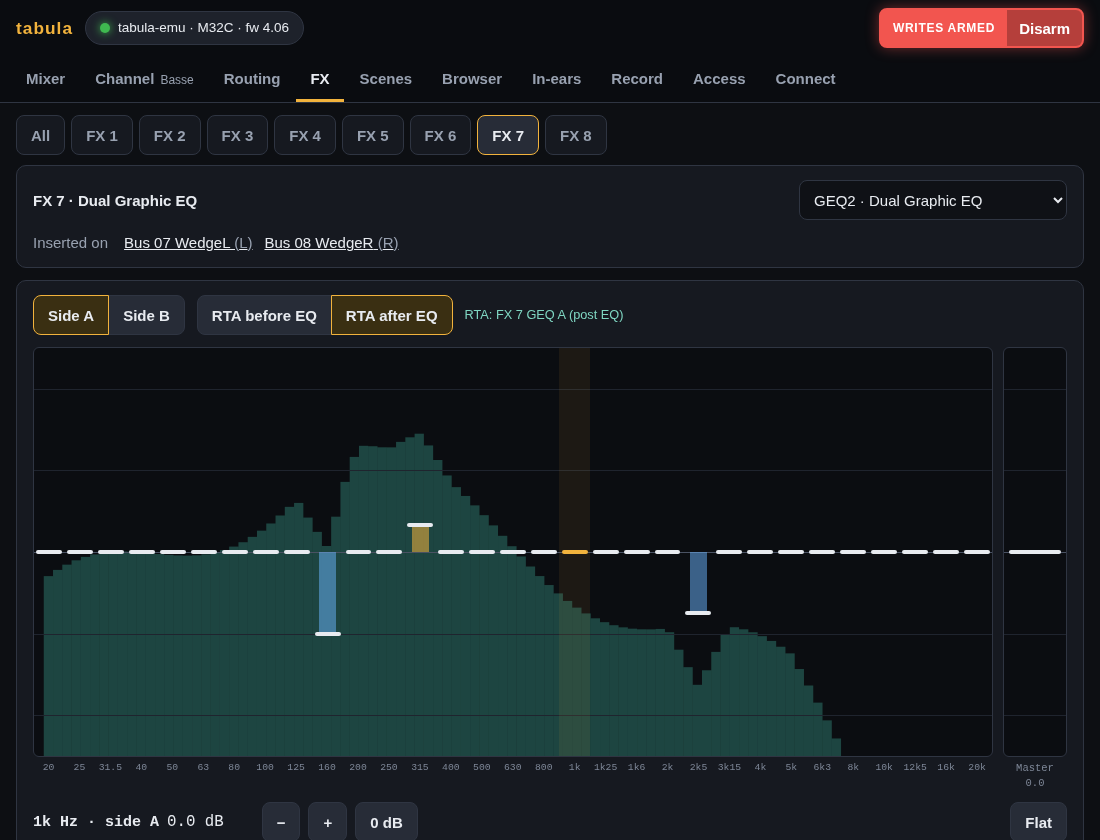Select RTA after EQ
1100x840 pixels.
click(391, 315)
